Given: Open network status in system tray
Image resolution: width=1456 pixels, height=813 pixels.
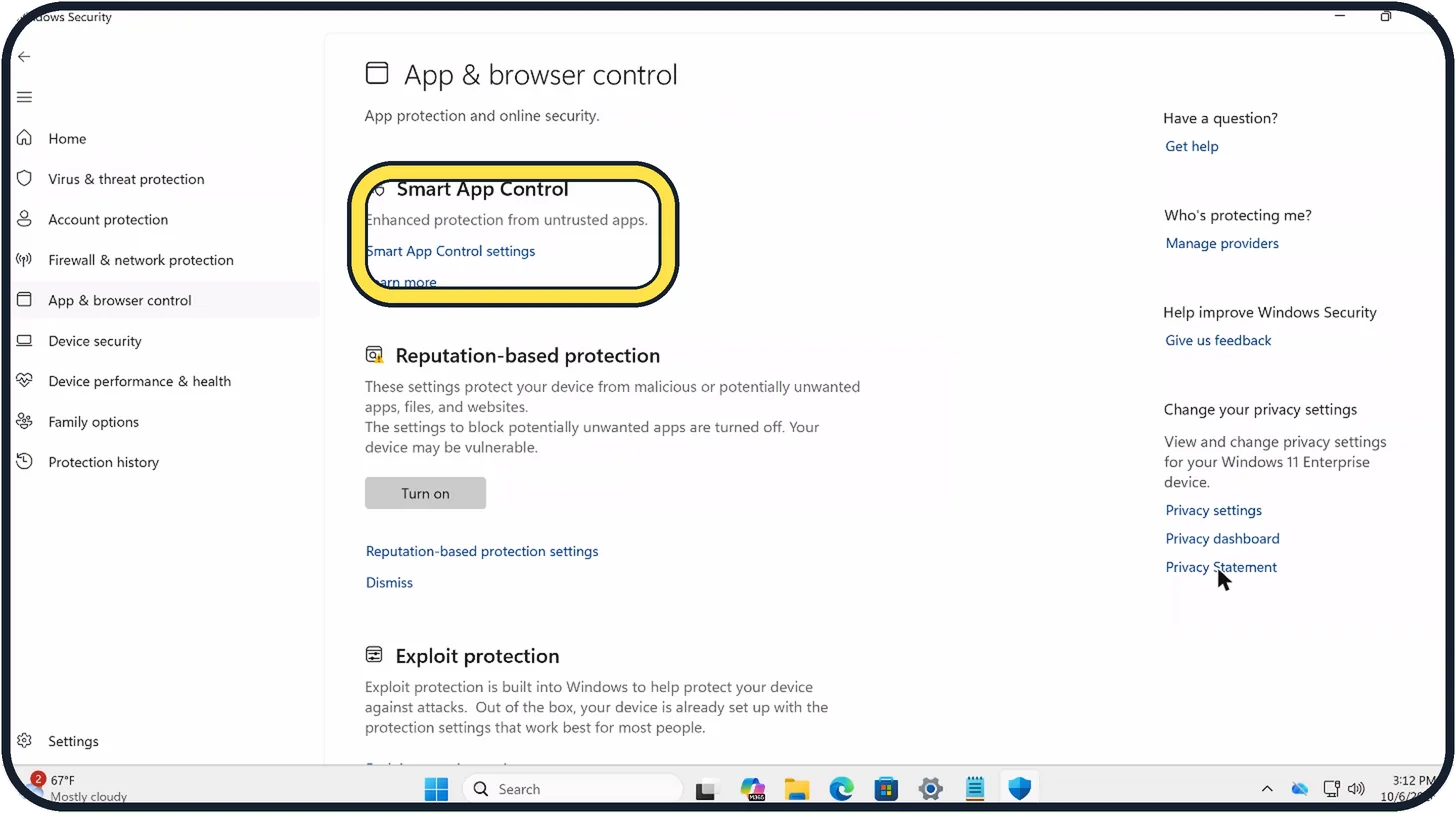Looking at the screenshot, I should point(1331,789).
